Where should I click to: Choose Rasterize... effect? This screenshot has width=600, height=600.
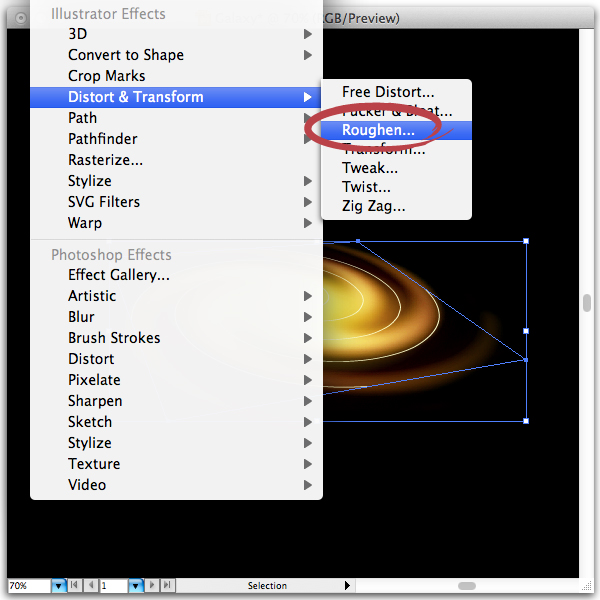(x=176, y=160)
